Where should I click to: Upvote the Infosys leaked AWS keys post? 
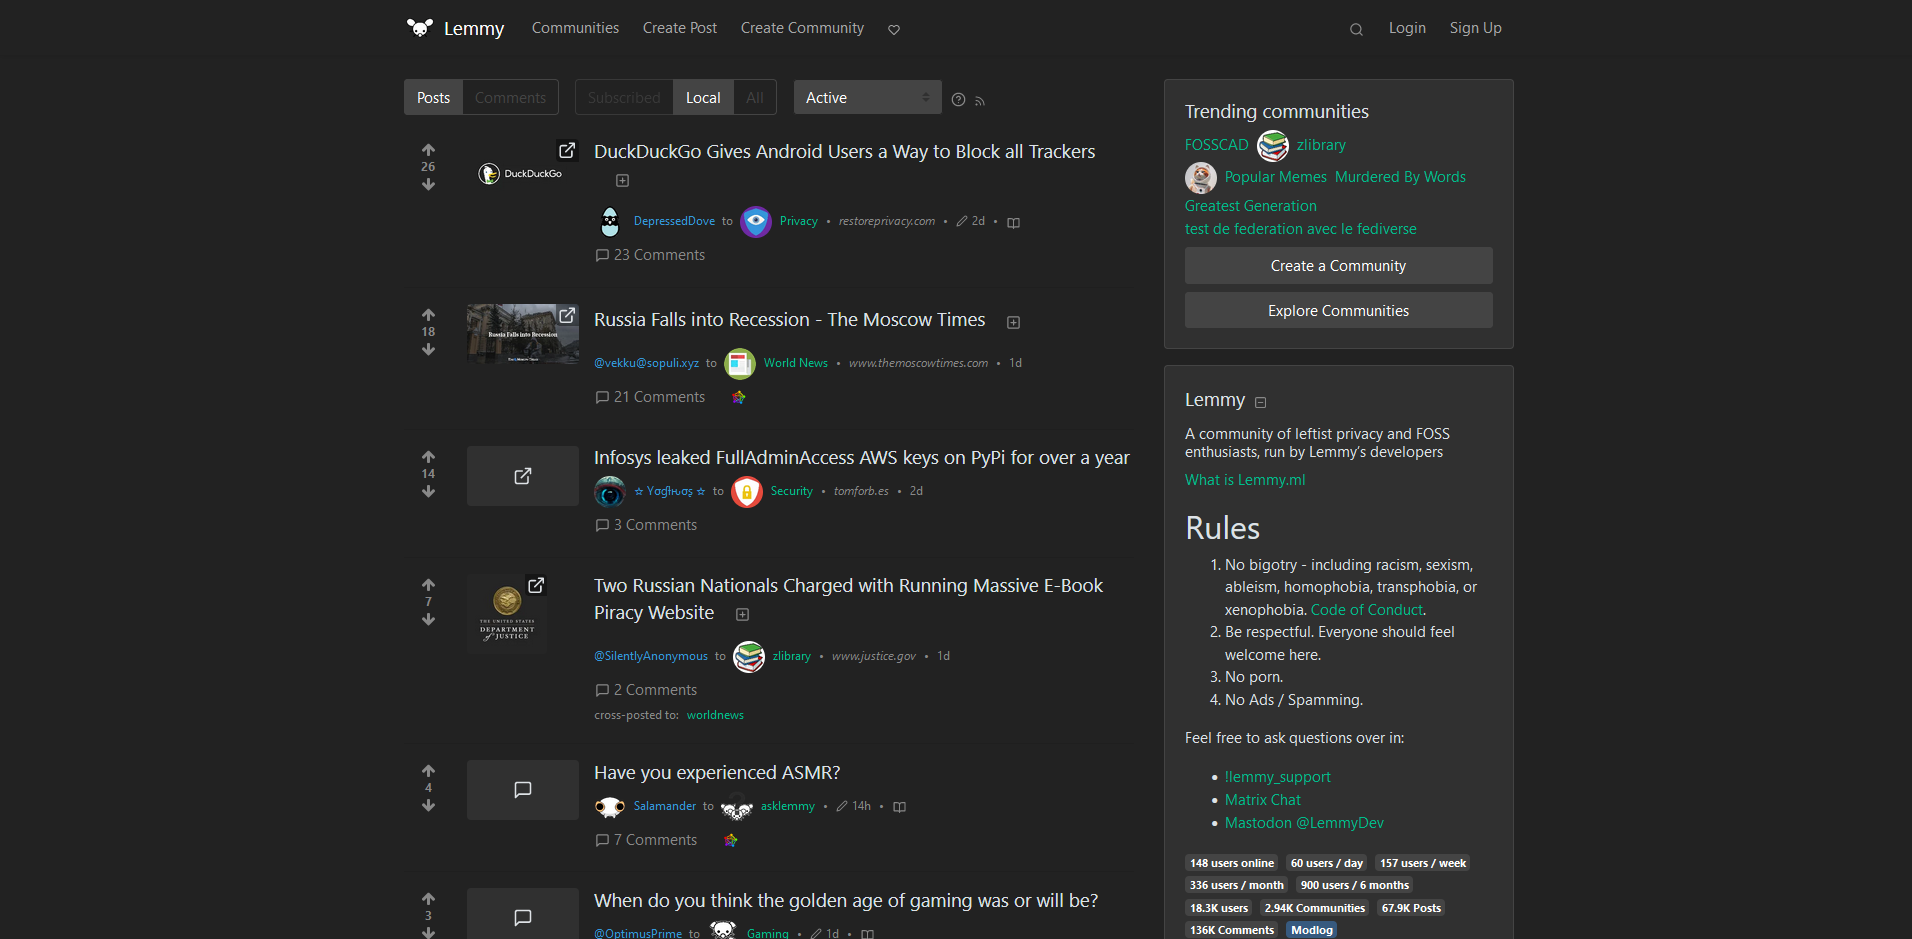point(428,457)
